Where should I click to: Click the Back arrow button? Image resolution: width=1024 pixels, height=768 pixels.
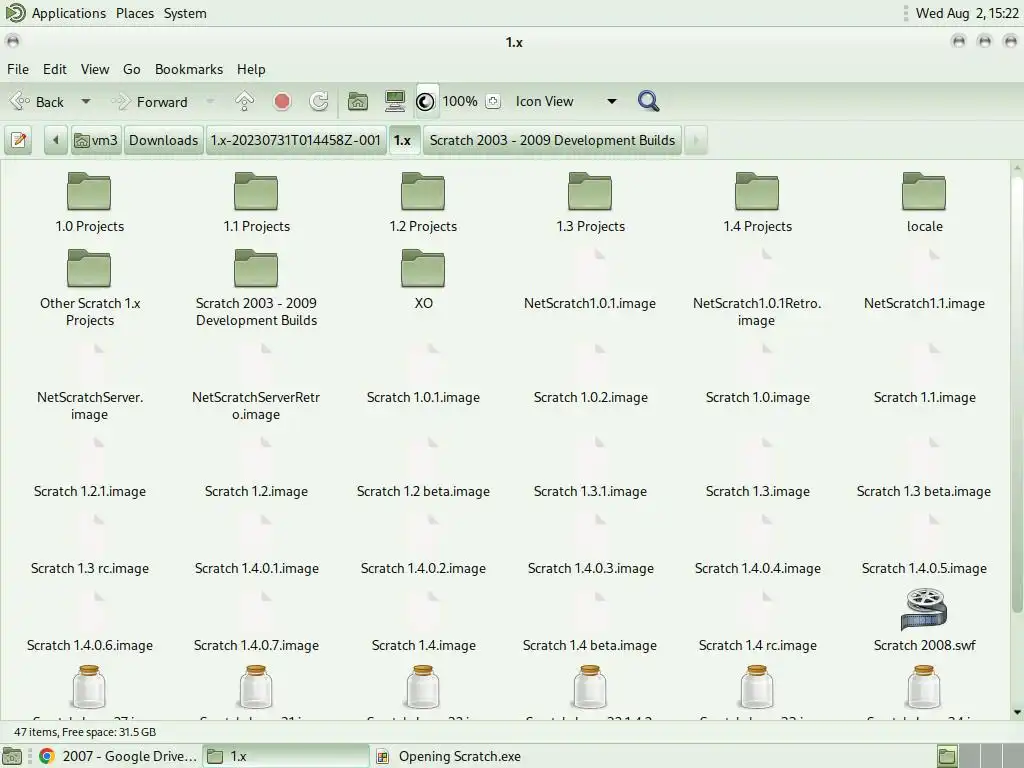(x=37, y=102)
